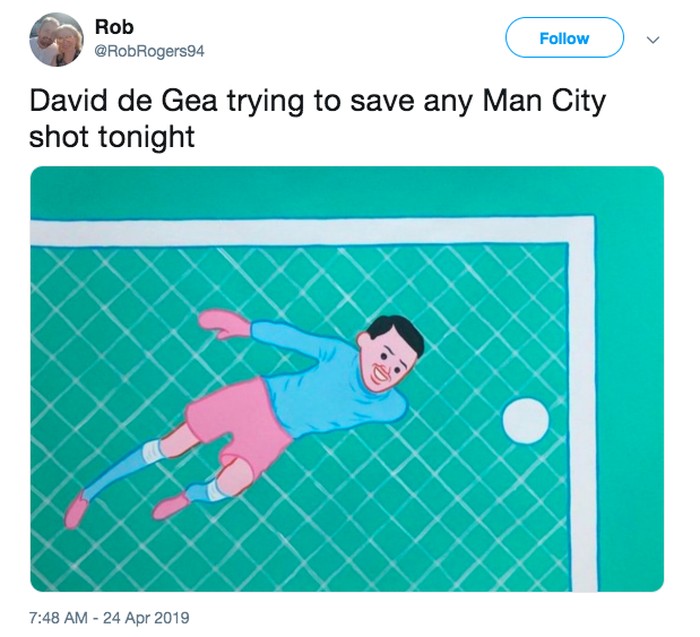This screenshot has height=637, width=700.
Task: Open the goalkeeper cartoon image
Action: 346,378
